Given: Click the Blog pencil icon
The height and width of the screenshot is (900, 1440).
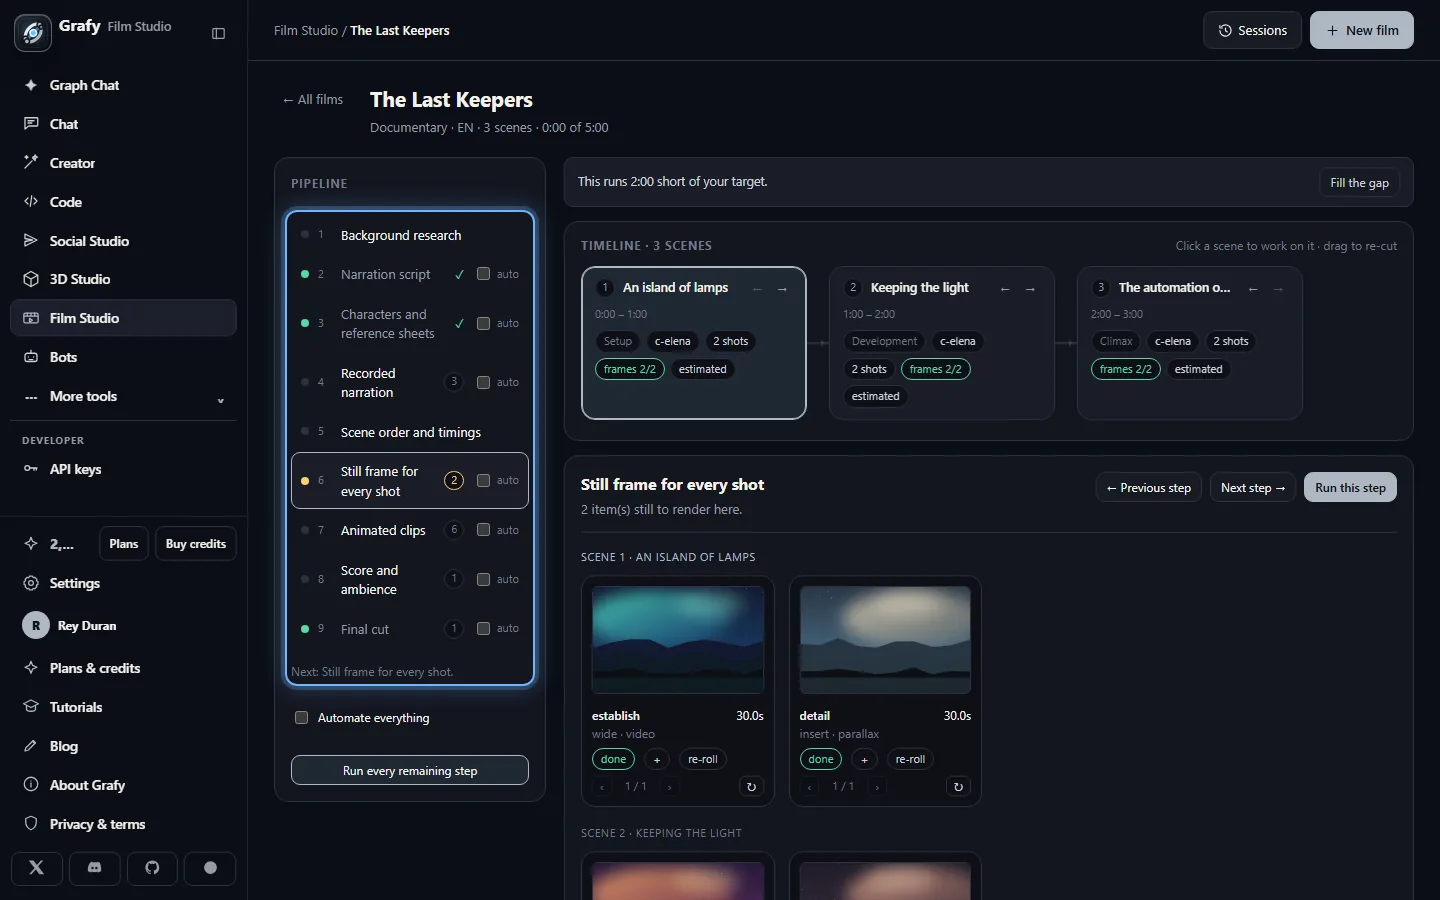Looking at the screenshot, I should [31, 746].
